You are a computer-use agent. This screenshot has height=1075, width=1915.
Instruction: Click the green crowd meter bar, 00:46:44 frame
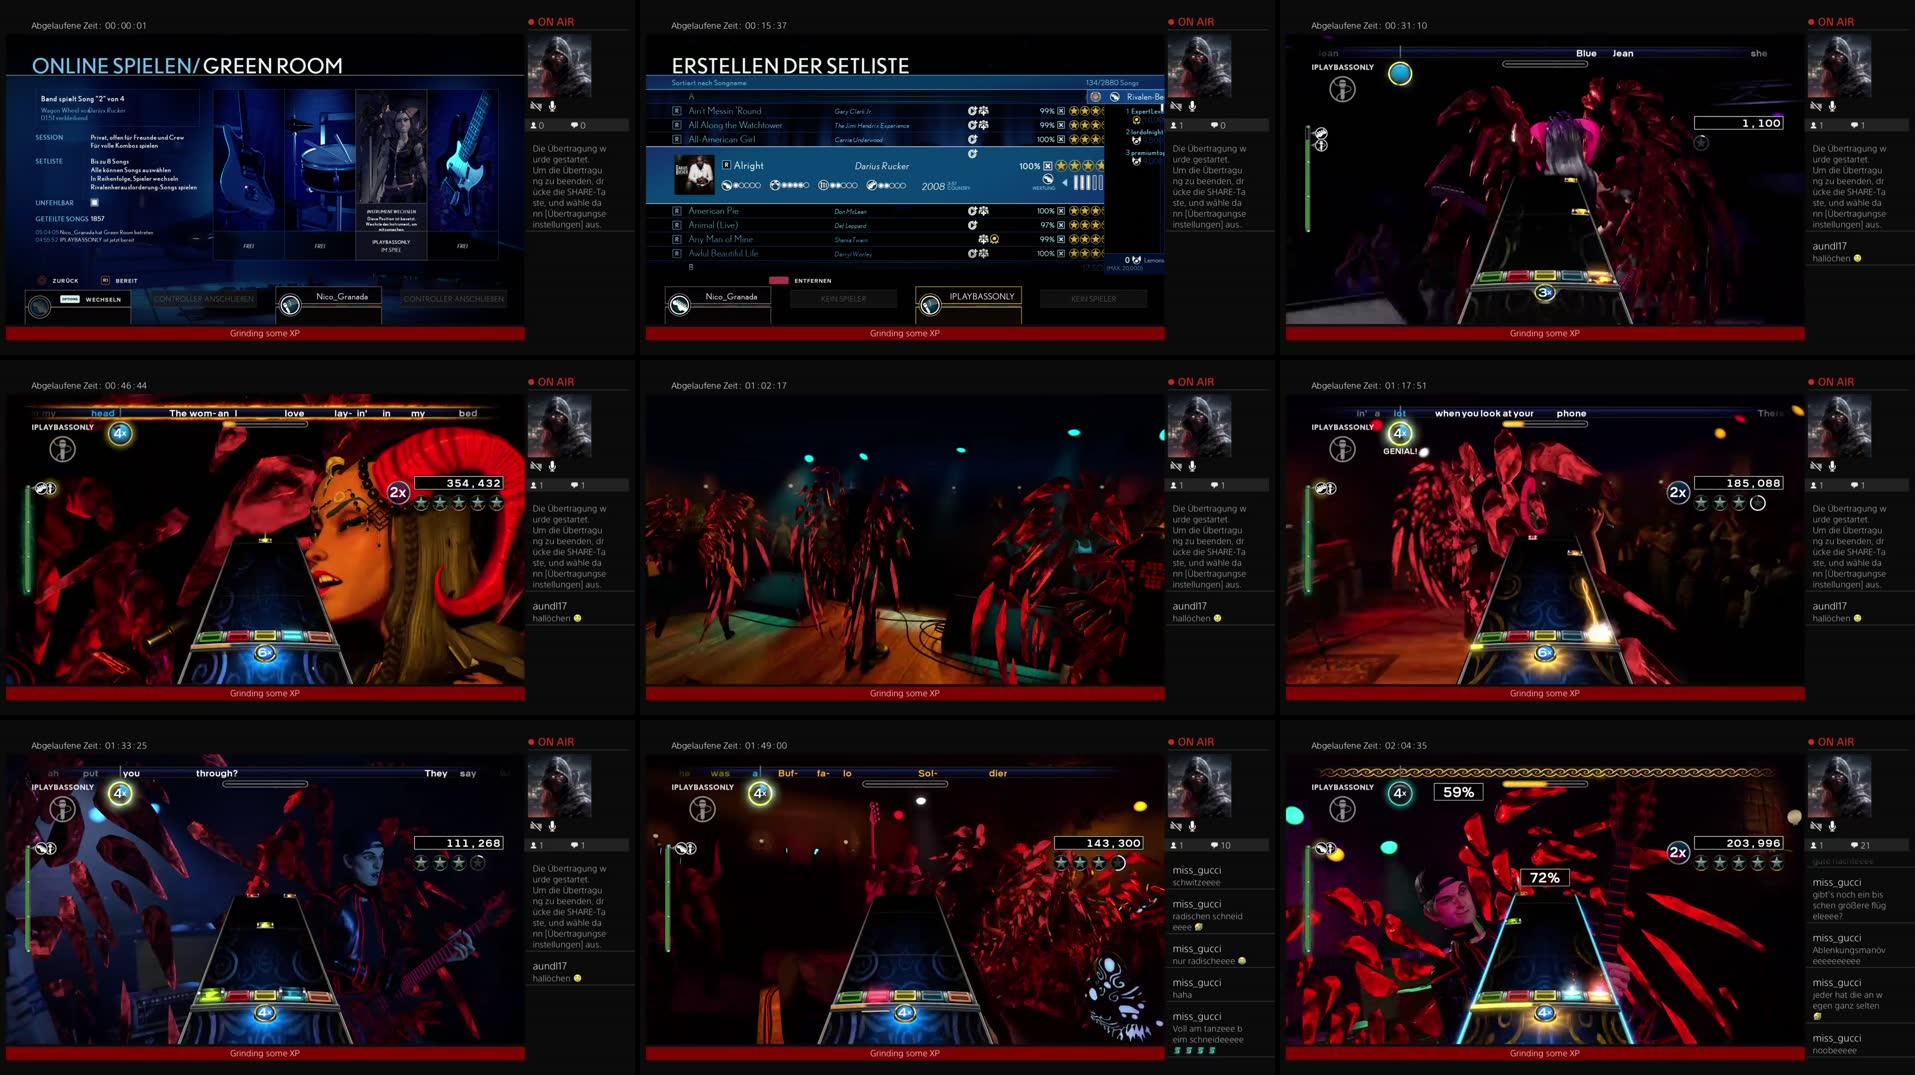pyautogui.click(x=28, y=541)
